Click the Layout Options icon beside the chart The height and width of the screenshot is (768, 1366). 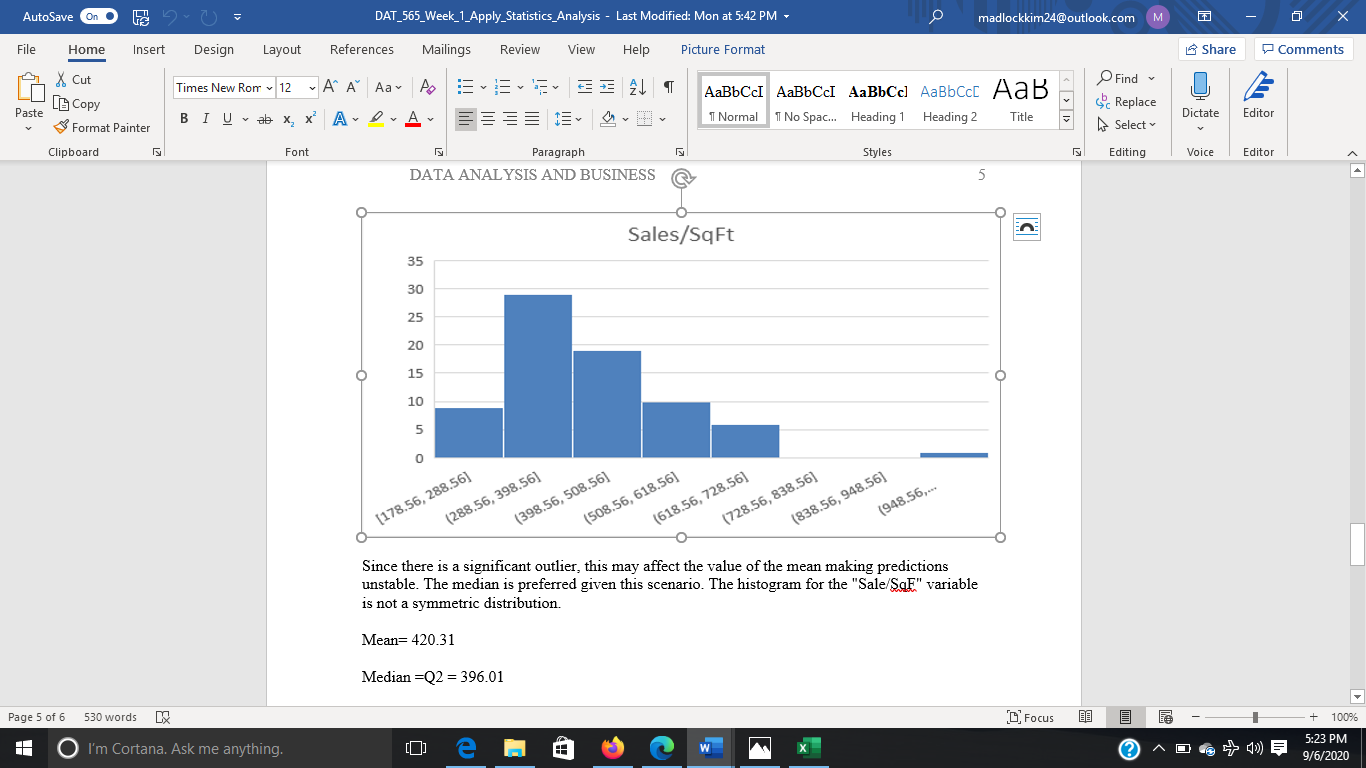1027,227
